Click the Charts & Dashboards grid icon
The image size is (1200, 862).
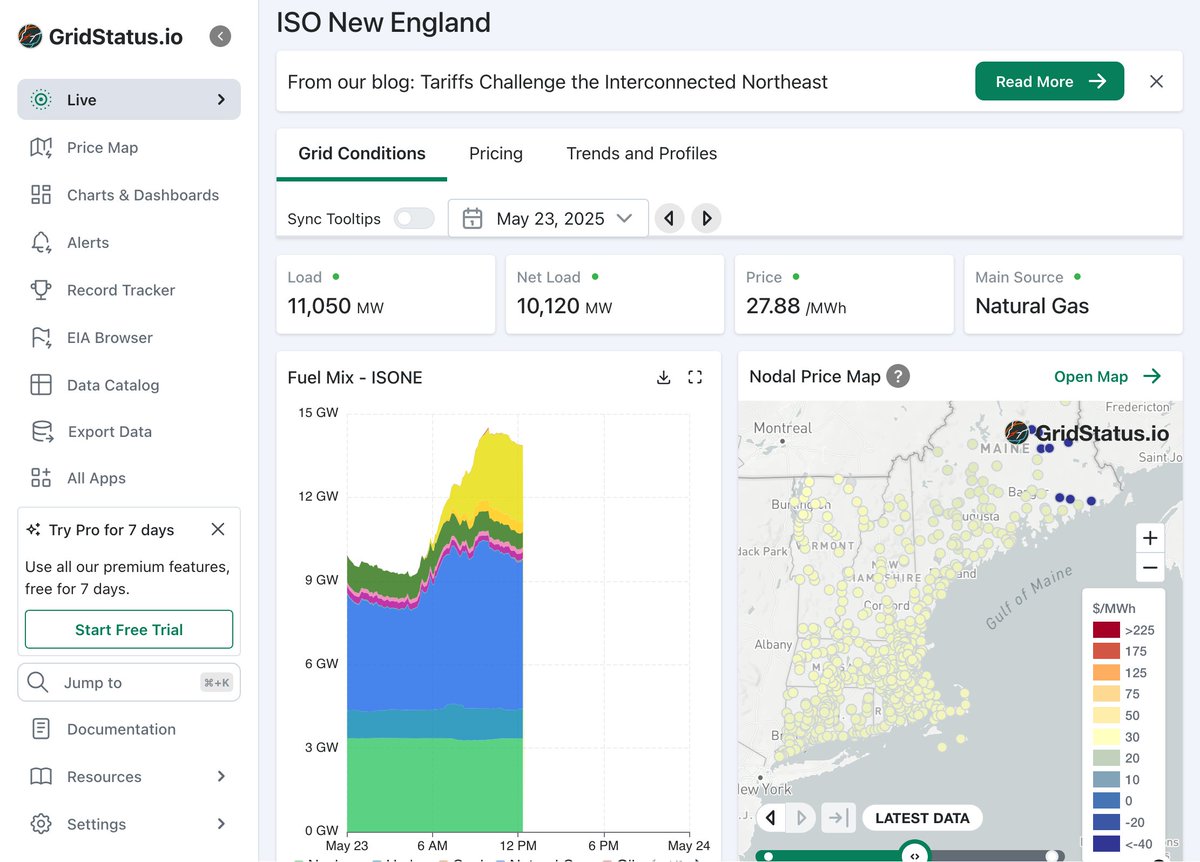[41, 195]
